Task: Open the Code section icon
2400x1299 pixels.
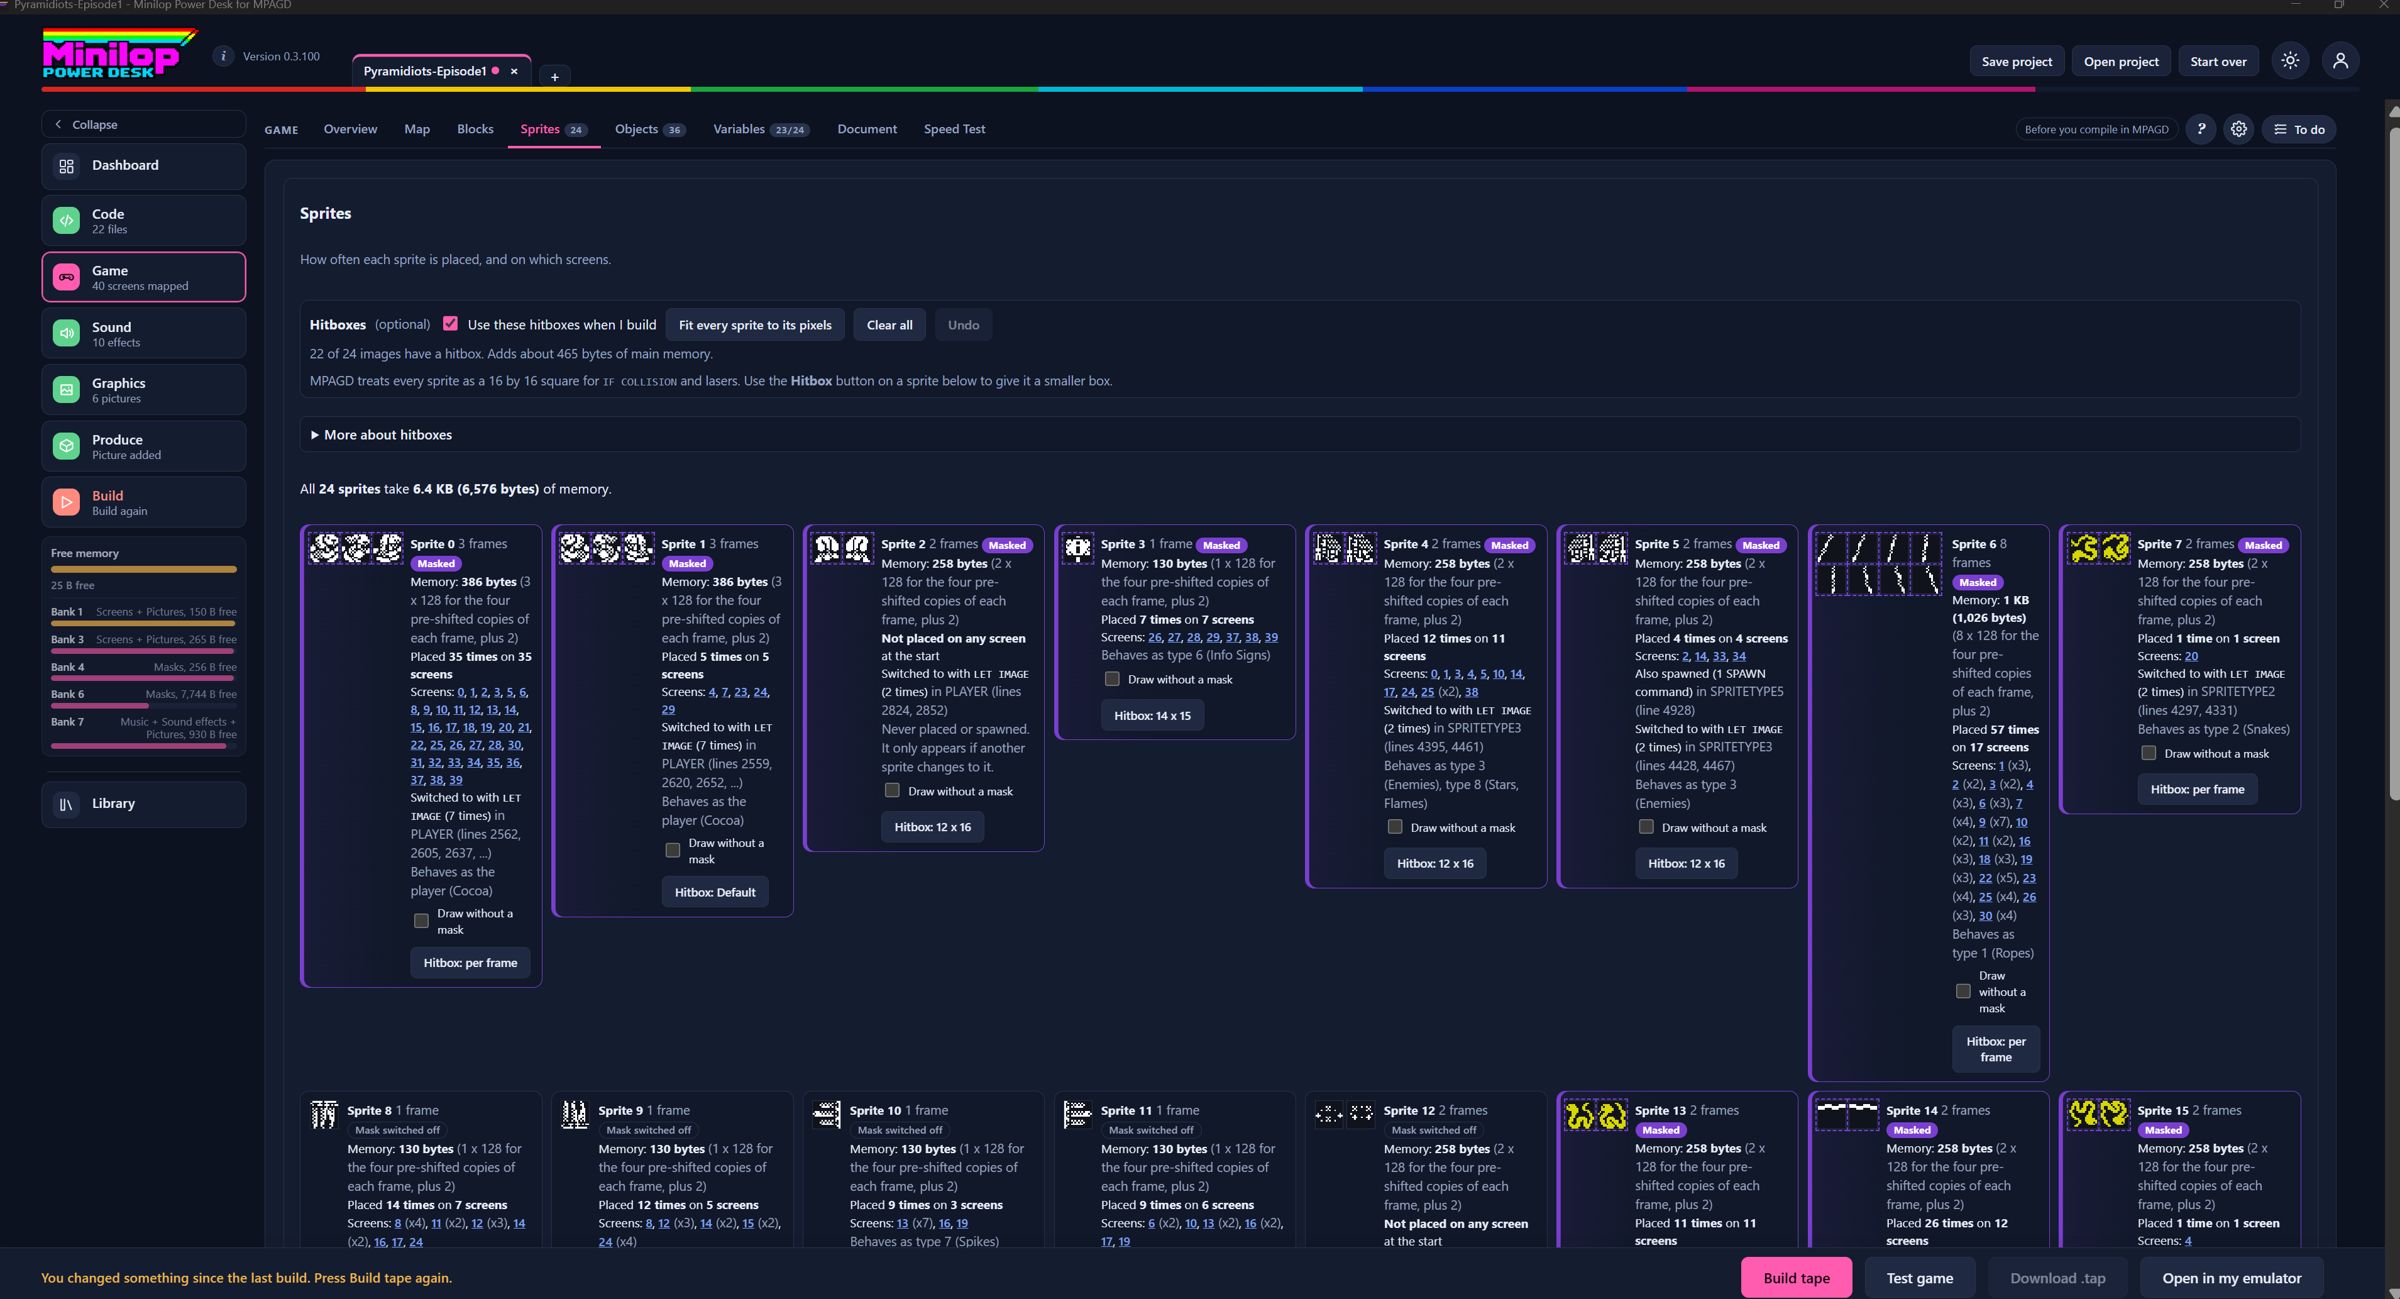Action: coord(66,221)
